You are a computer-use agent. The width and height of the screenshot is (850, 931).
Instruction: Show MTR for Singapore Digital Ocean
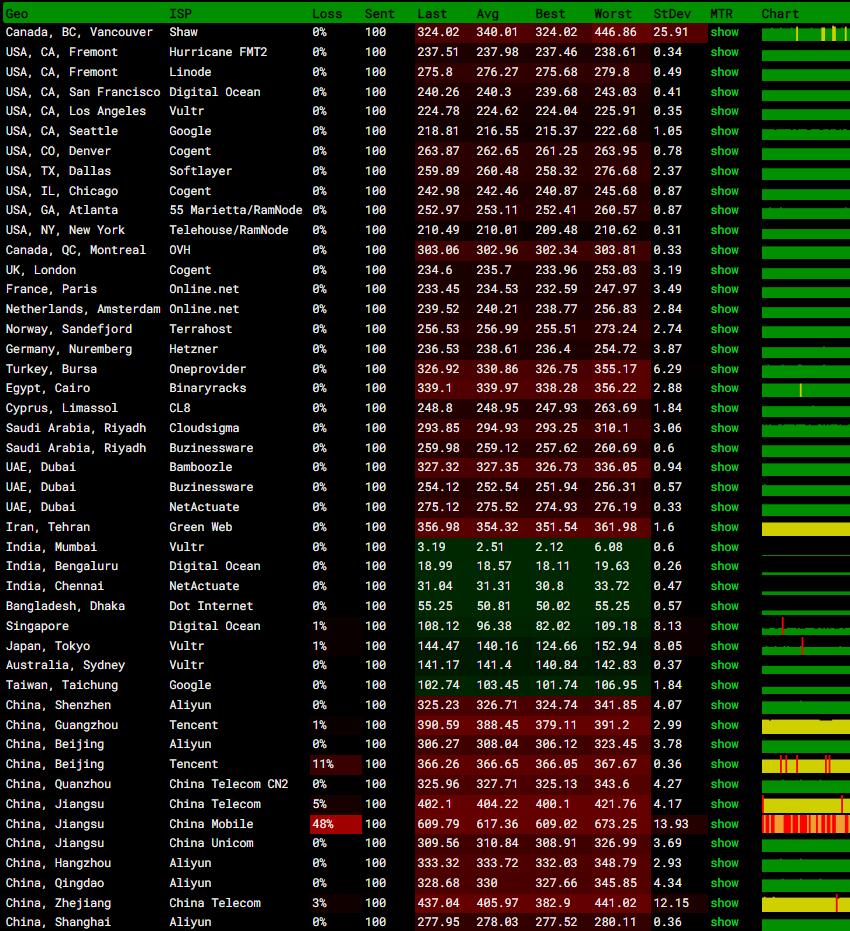tap(724, 626)
